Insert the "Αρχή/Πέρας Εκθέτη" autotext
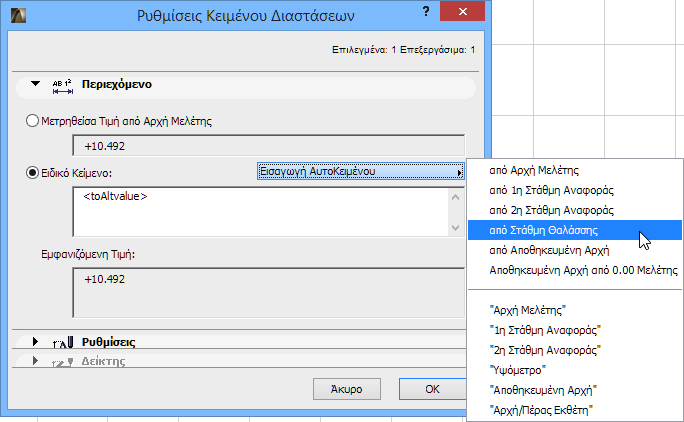 pyautogui.click(x=575, y=410)
